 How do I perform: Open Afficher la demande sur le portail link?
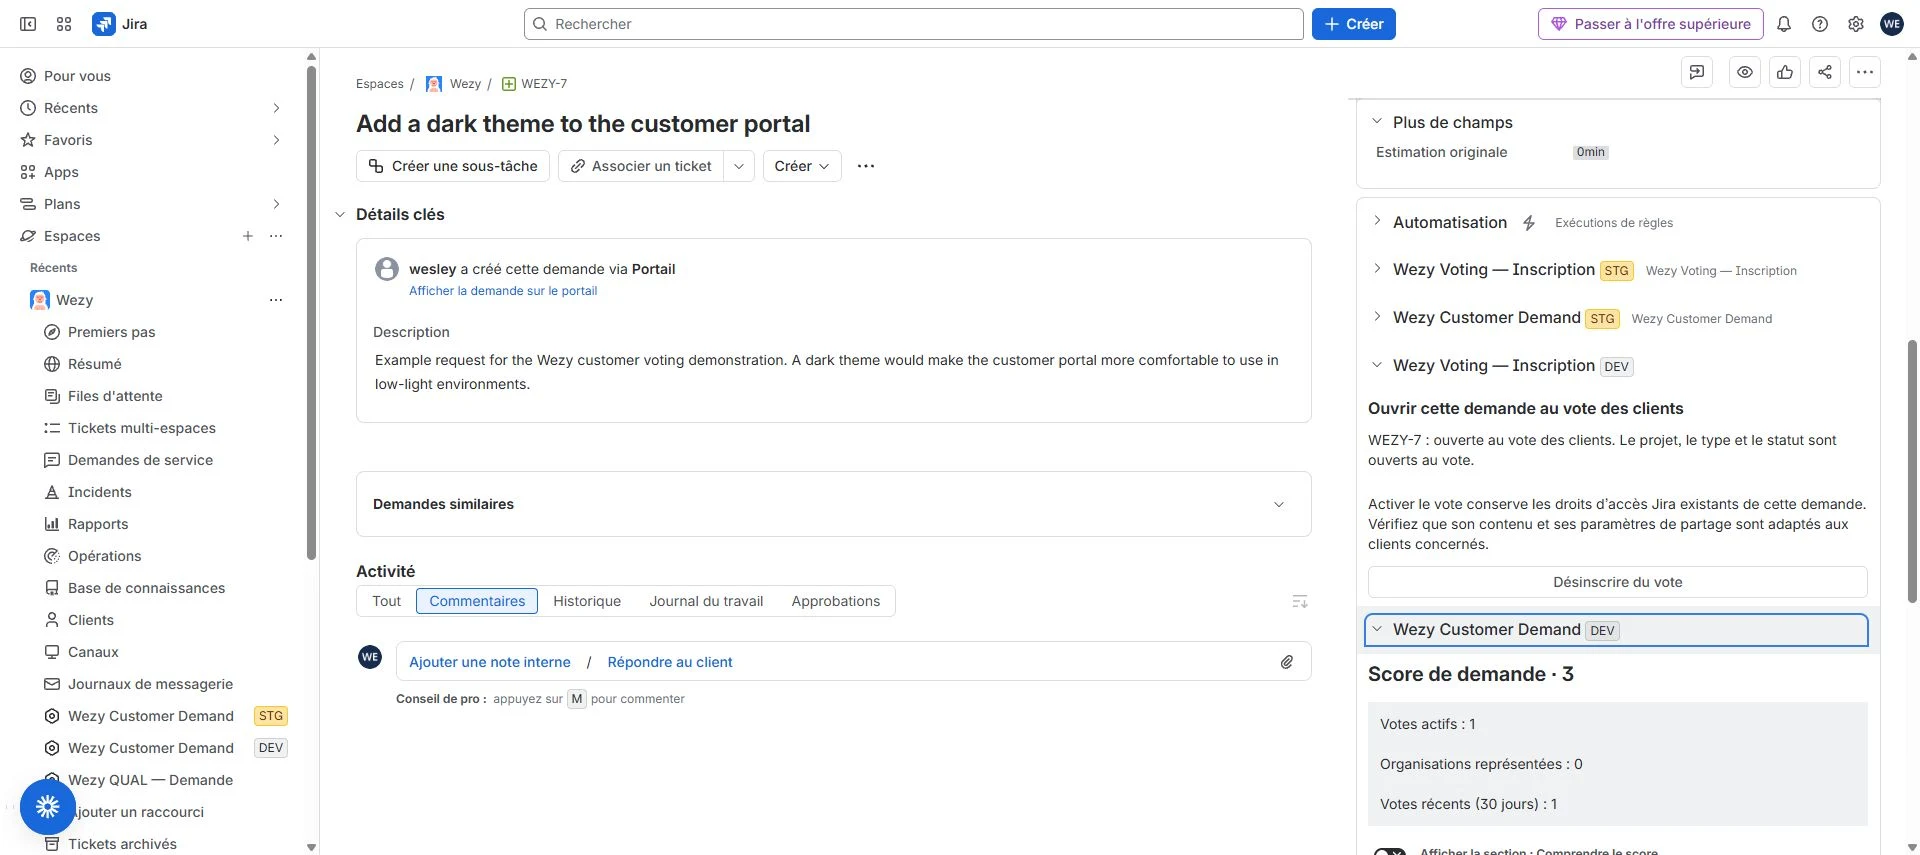(x=503, y=291)
